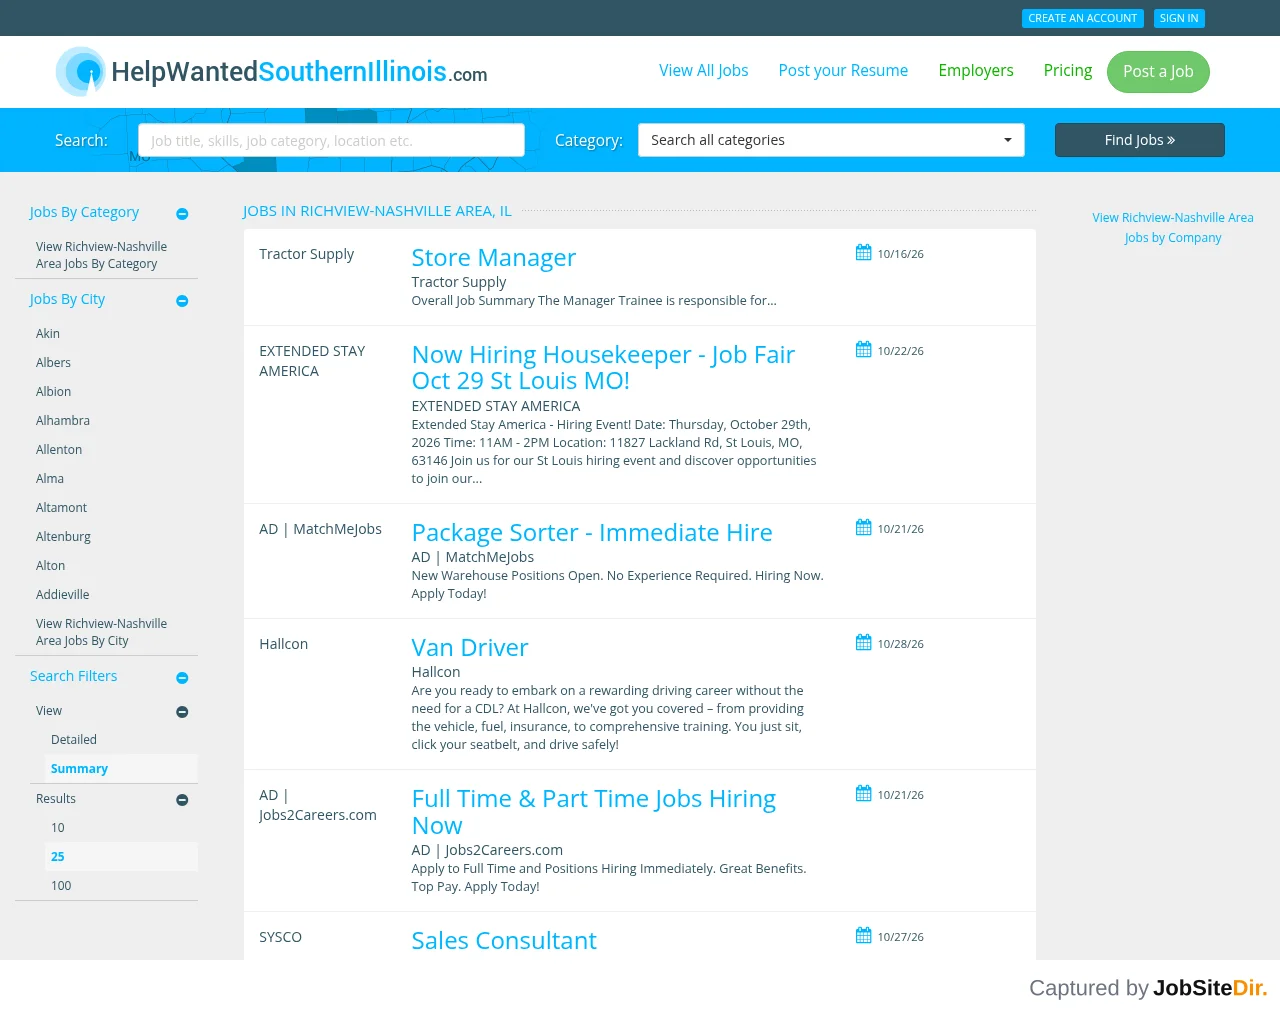1280x1018 pixels.
Task: Select the Detailed view option
Action: [74, 740]
